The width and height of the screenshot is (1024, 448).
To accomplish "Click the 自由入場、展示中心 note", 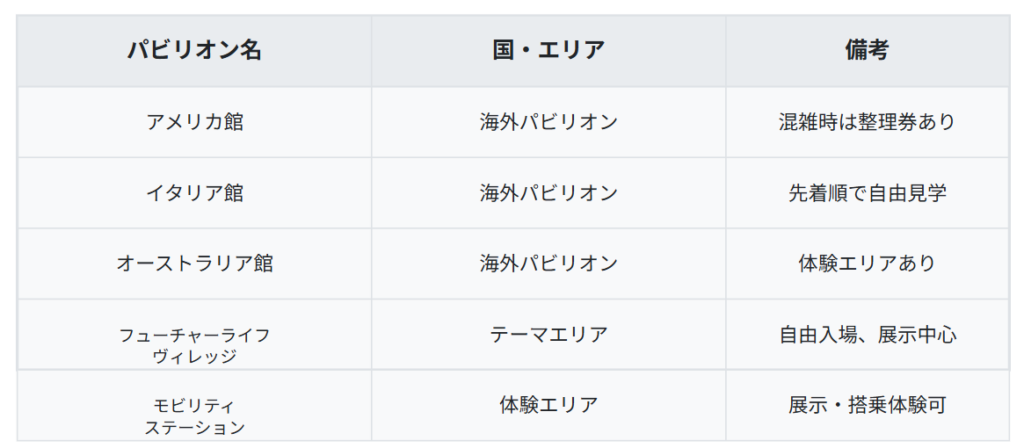I will (x=867, y=335).
